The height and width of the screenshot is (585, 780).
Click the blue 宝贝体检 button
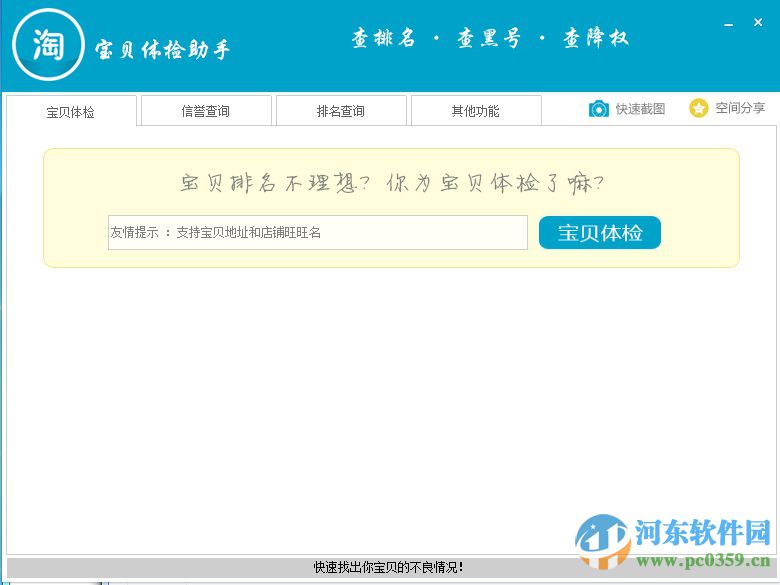(x=600, y=232)
